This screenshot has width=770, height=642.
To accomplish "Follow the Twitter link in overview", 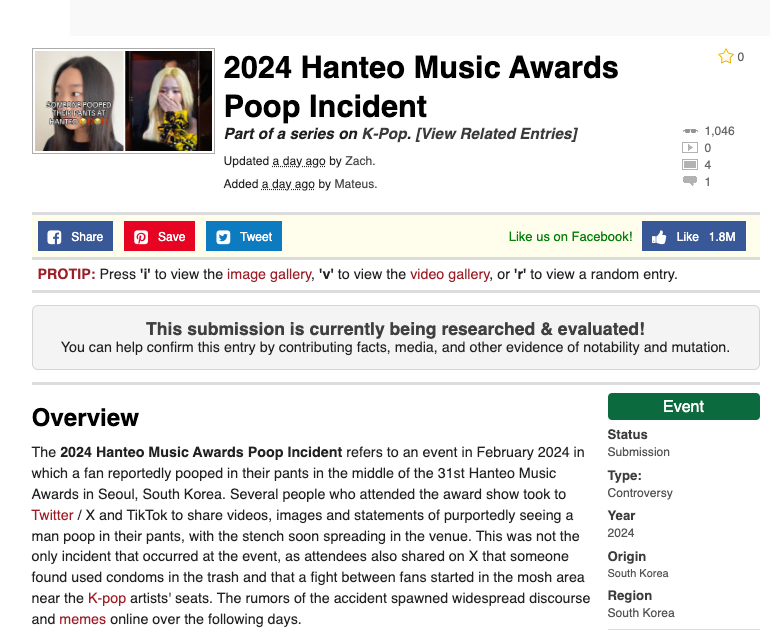I will tap(52, 515).
